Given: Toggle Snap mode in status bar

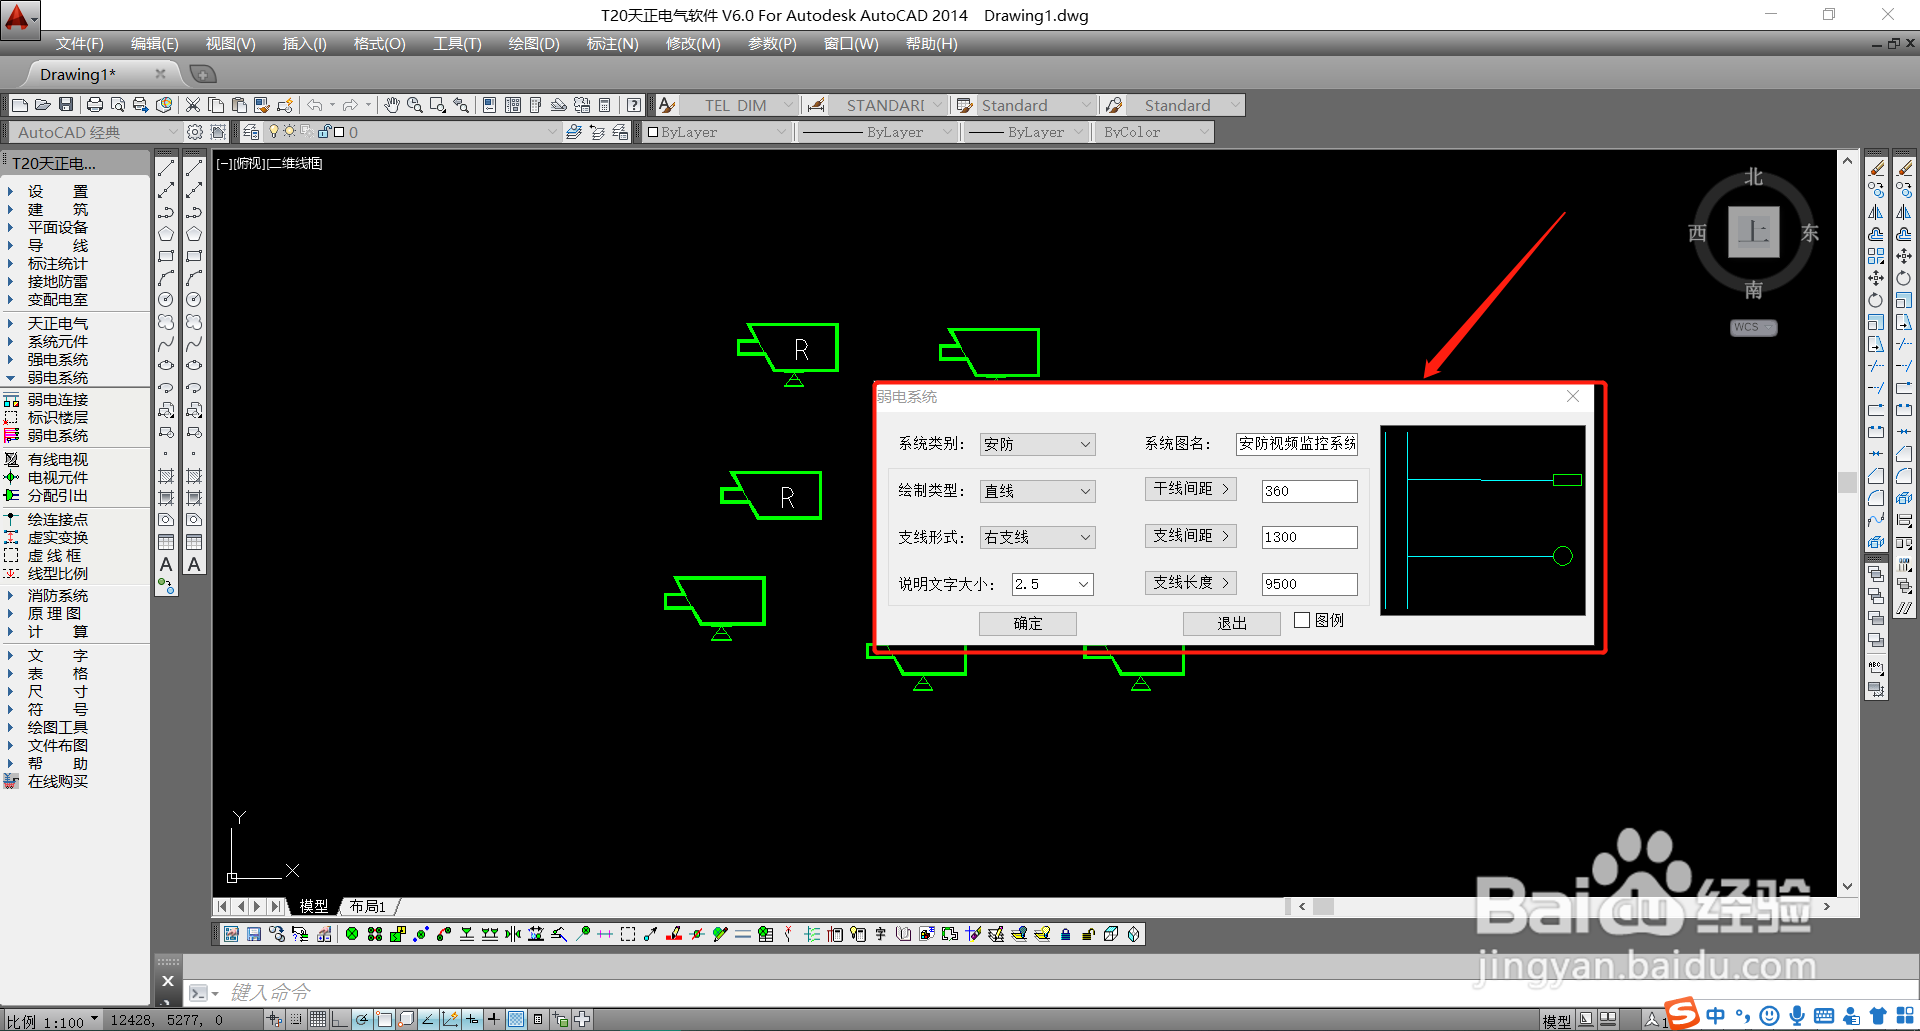Looking at the screenshot, I should point(296,1020).
